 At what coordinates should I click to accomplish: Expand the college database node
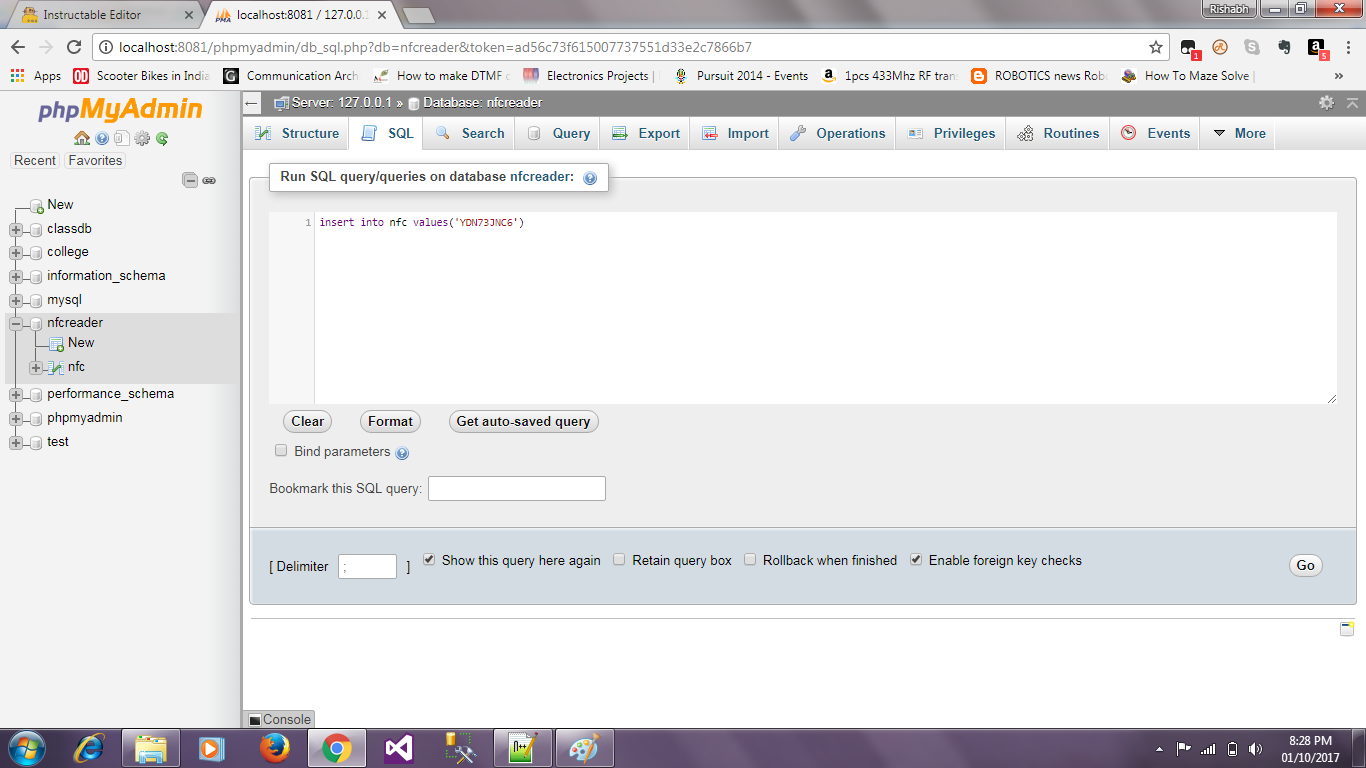click(x=16, y=253)
